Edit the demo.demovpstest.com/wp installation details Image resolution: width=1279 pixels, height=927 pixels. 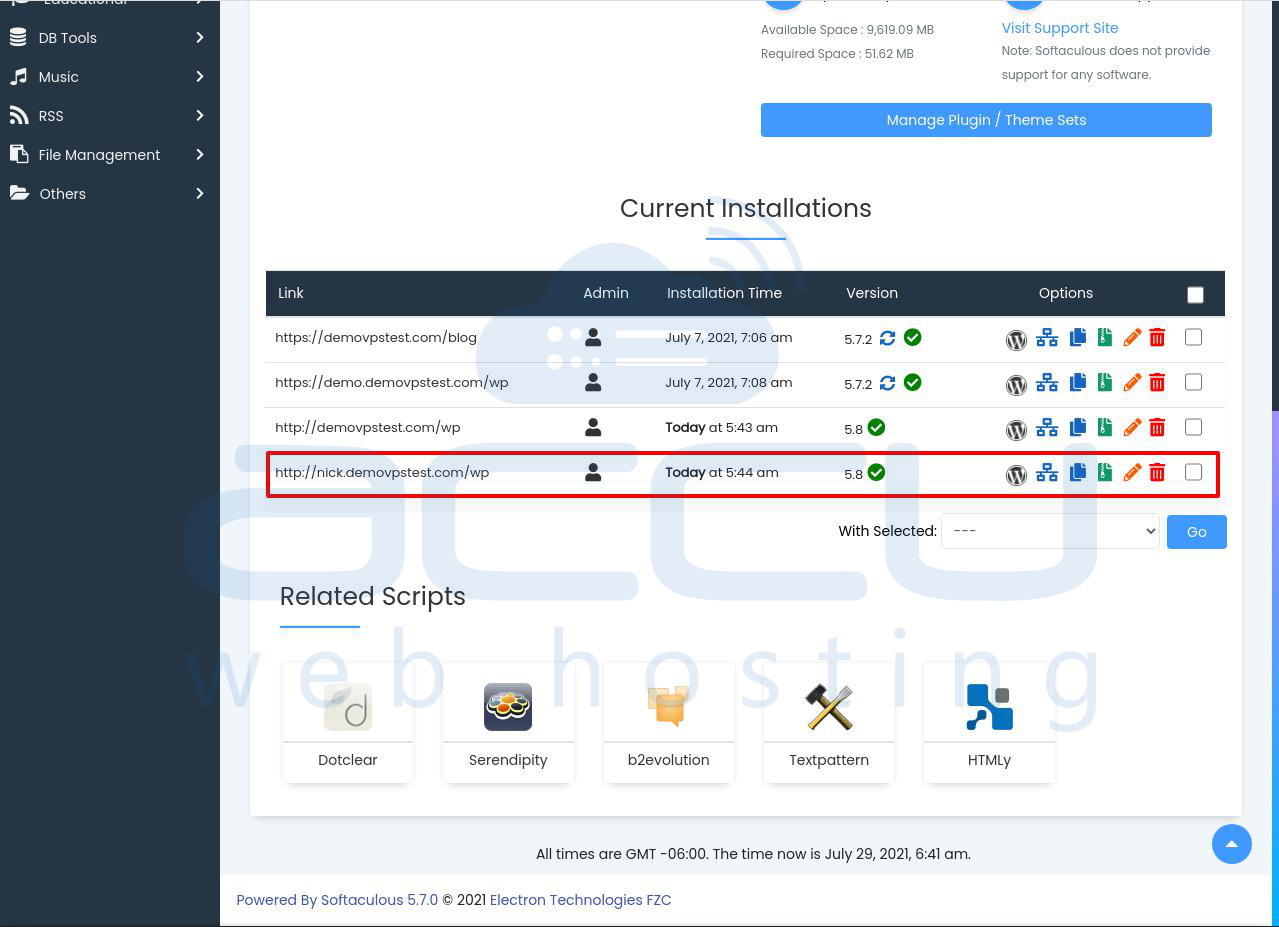1132,383
